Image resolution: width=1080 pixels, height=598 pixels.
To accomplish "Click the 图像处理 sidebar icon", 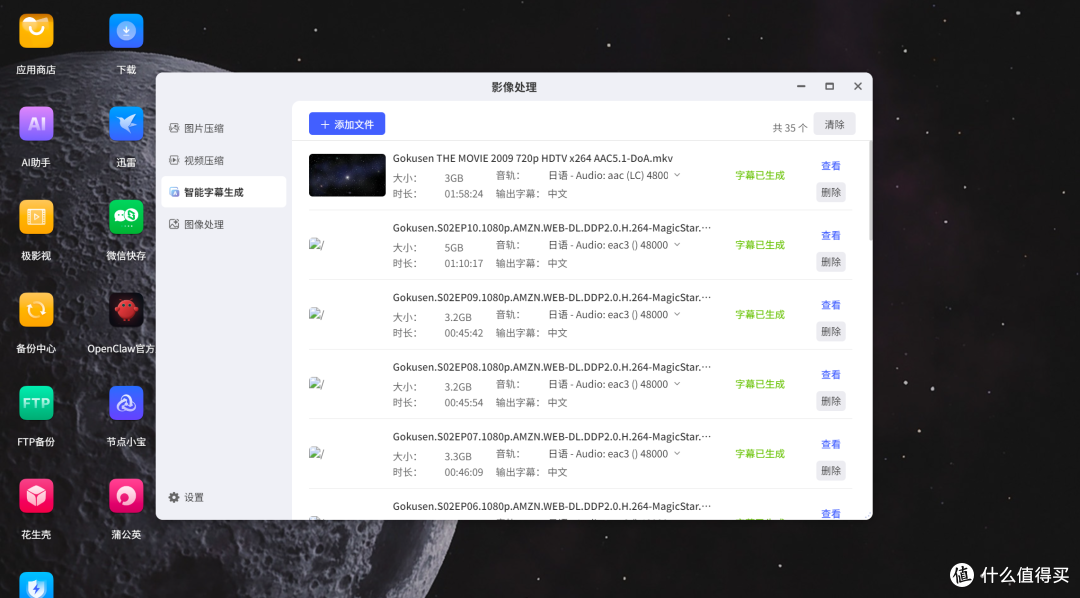I will [174, 224].
